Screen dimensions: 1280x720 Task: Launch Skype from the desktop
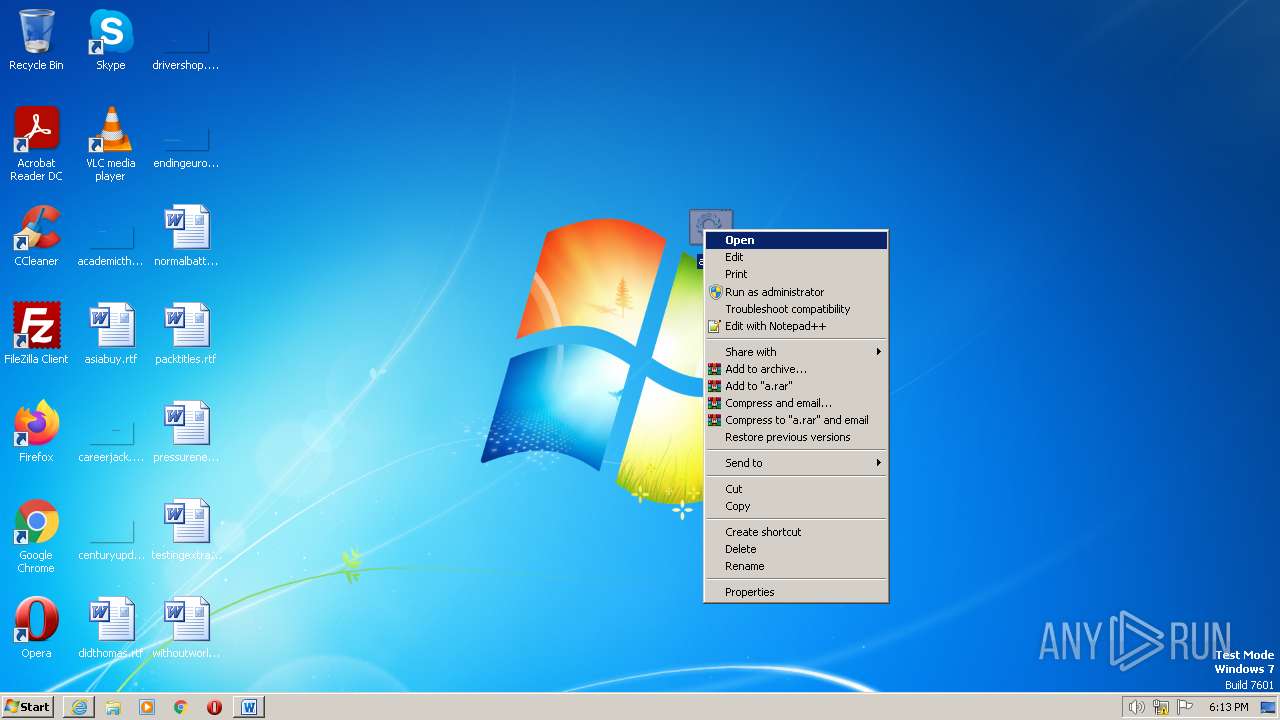pos(110,40)
